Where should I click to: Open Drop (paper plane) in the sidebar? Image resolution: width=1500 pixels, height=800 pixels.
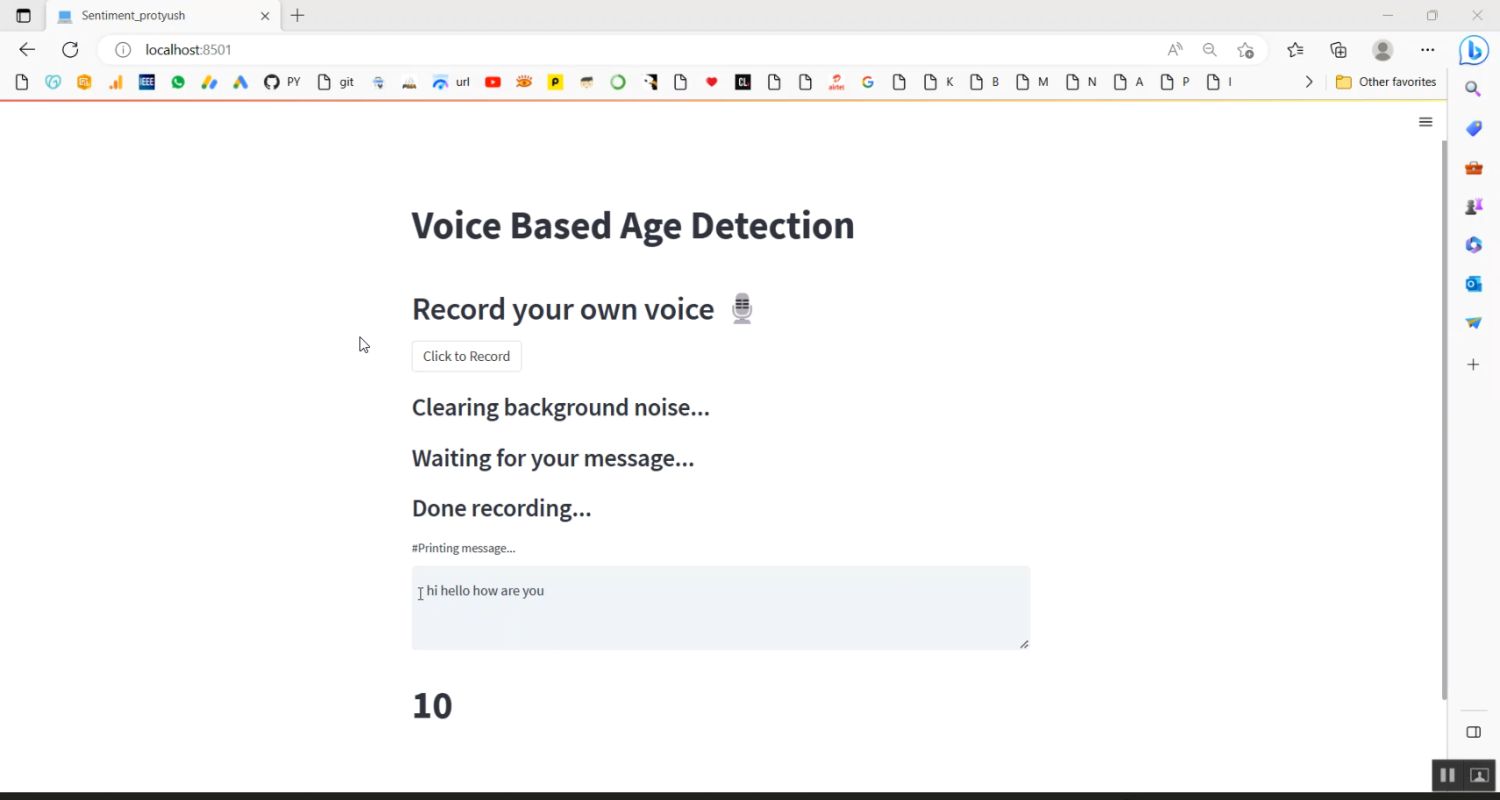click(x=1473, y=322)
